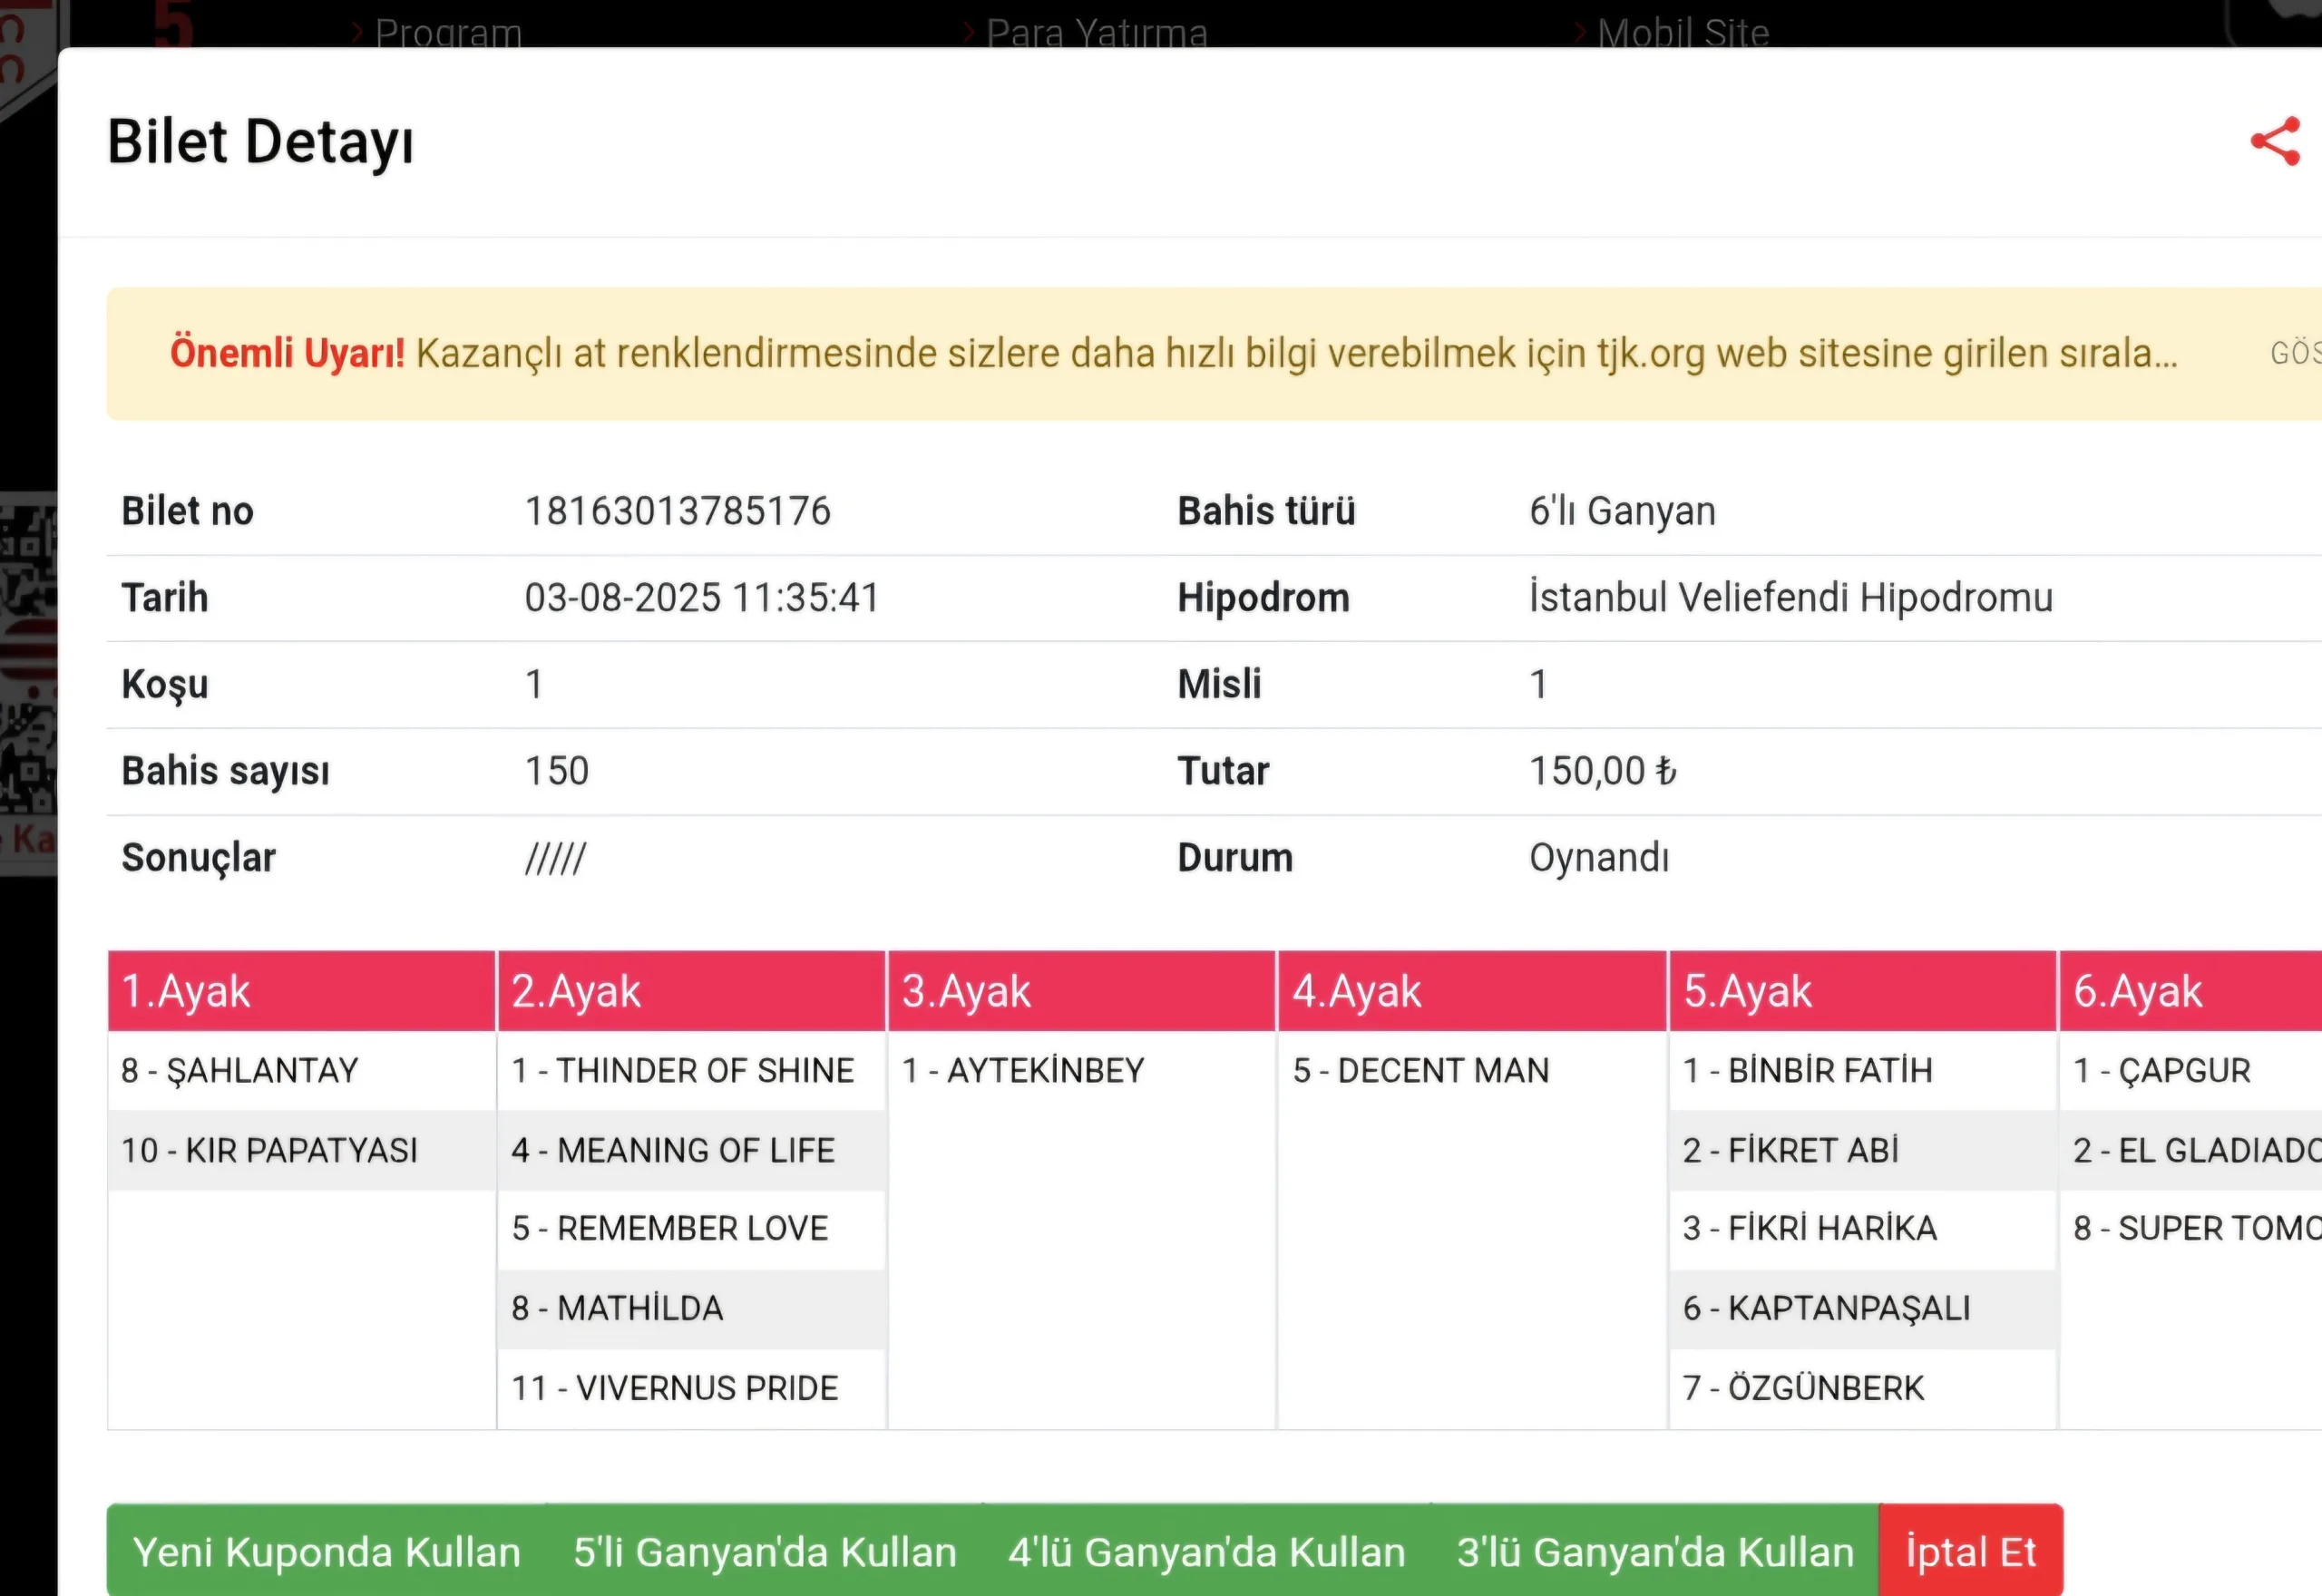Click ticket number 18163013785176
Screen dimensions: 2322x1596
click(677, 511)
